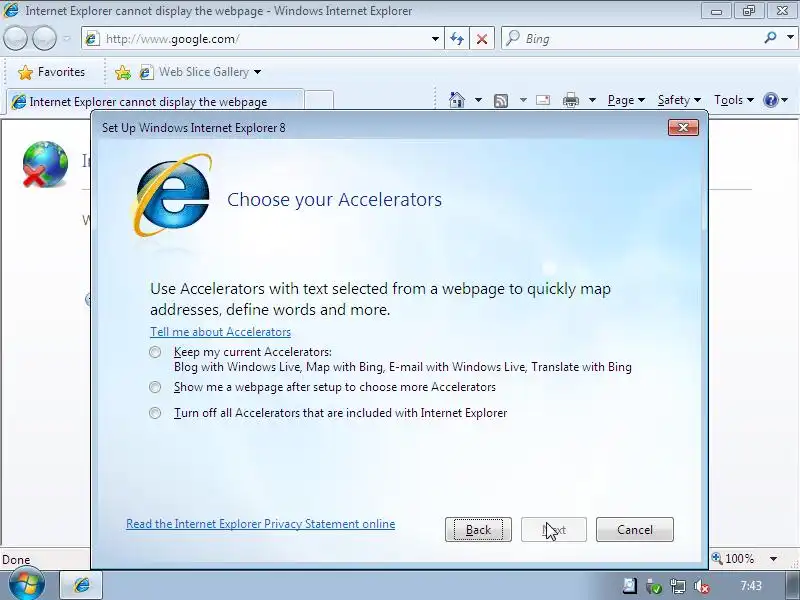Open the Home button dropdown arrow
Viewport: 800px width, 600px height.
(478, 100)
